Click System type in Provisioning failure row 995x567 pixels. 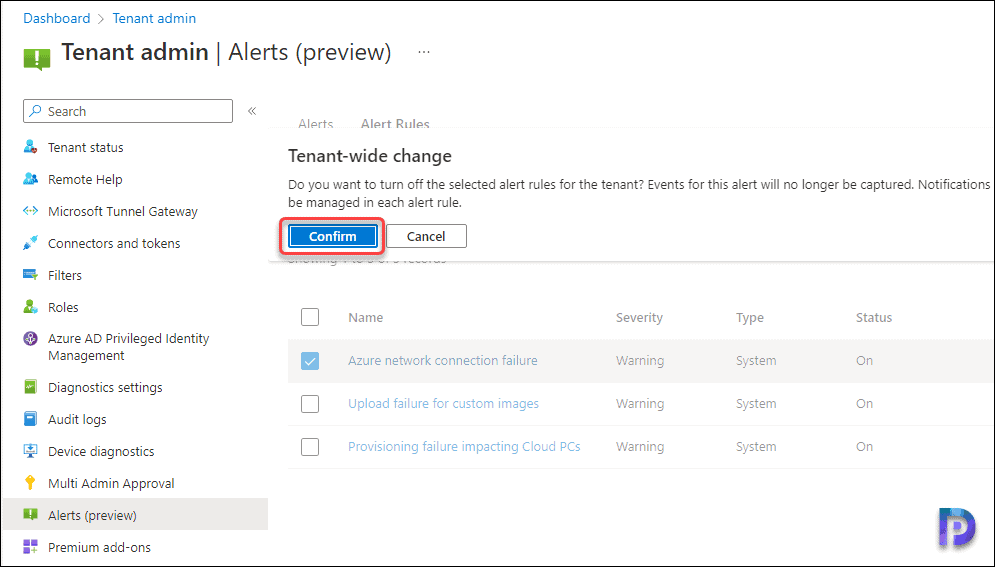click(756, 446)
